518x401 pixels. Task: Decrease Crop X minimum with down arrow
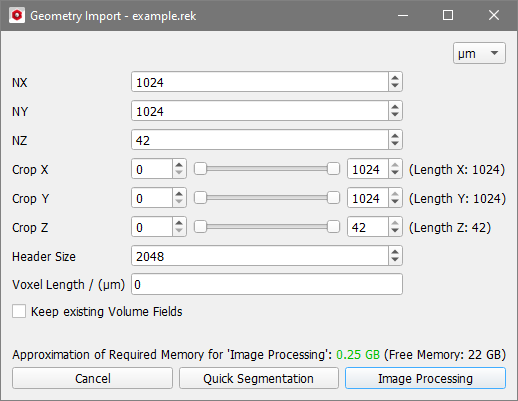point(179,173)
